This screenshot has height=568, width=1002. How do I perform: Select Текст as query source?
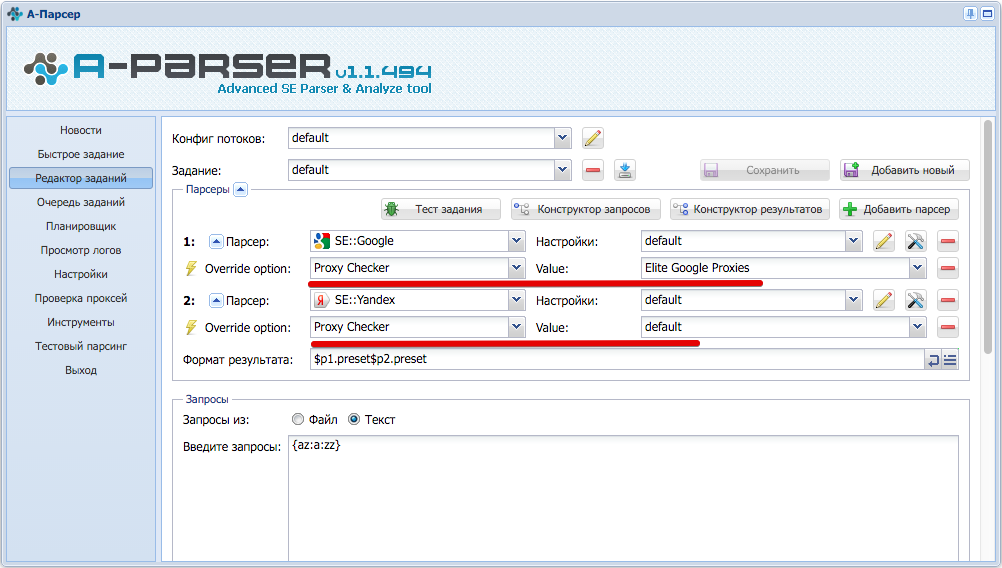354,419
